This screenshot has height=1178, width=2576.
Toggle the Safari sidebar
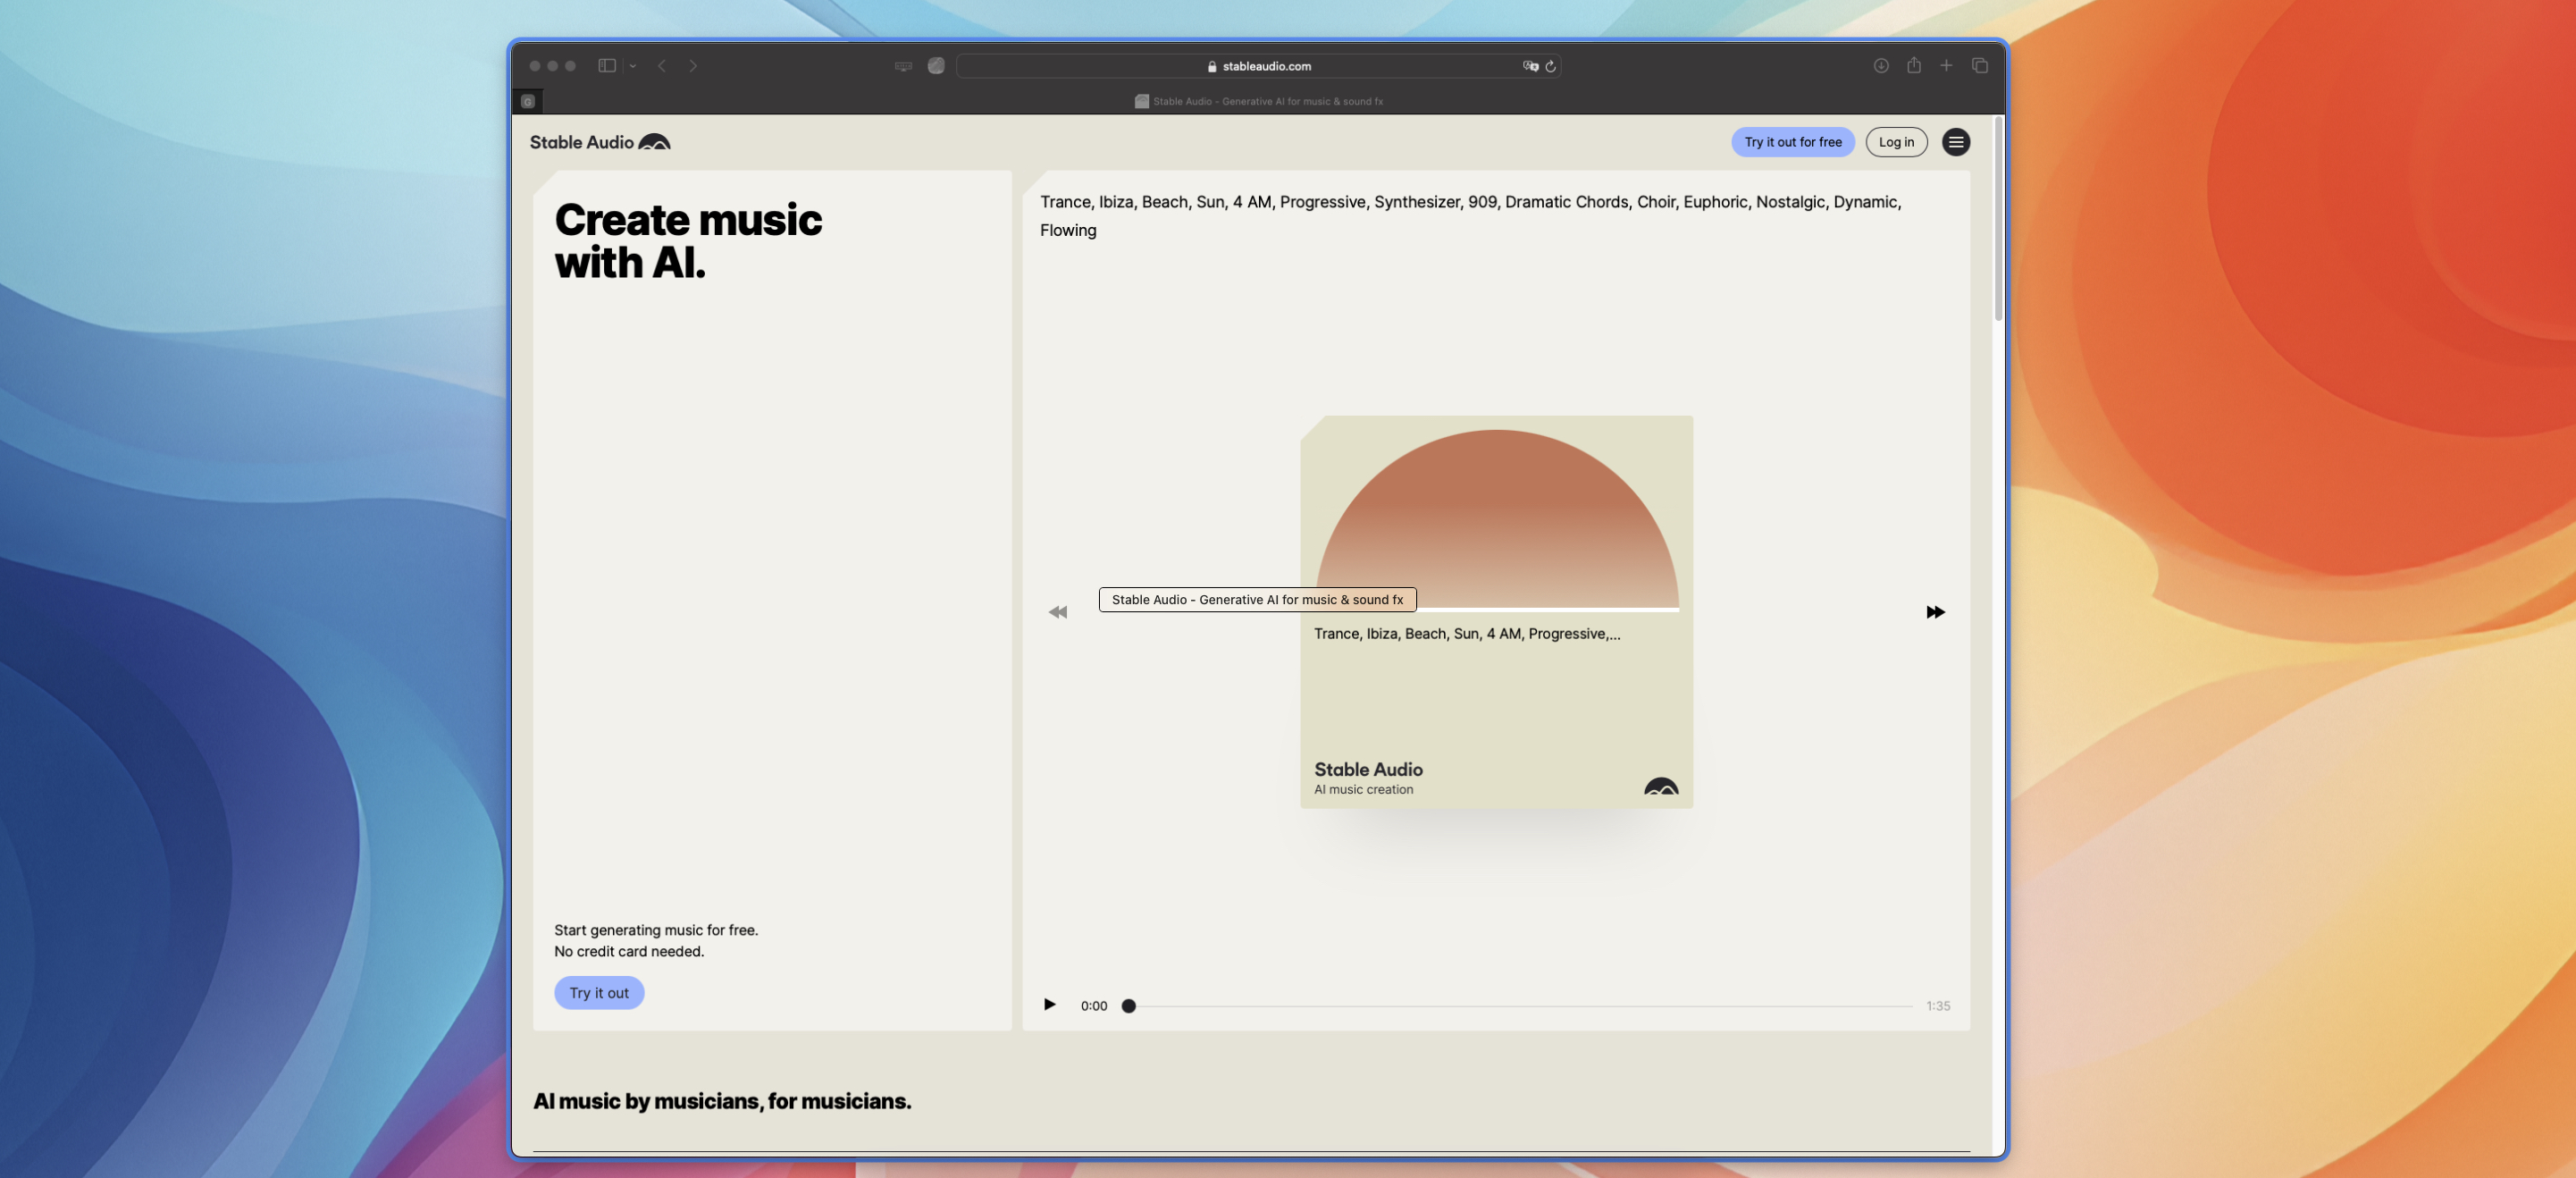click(606, 66)
